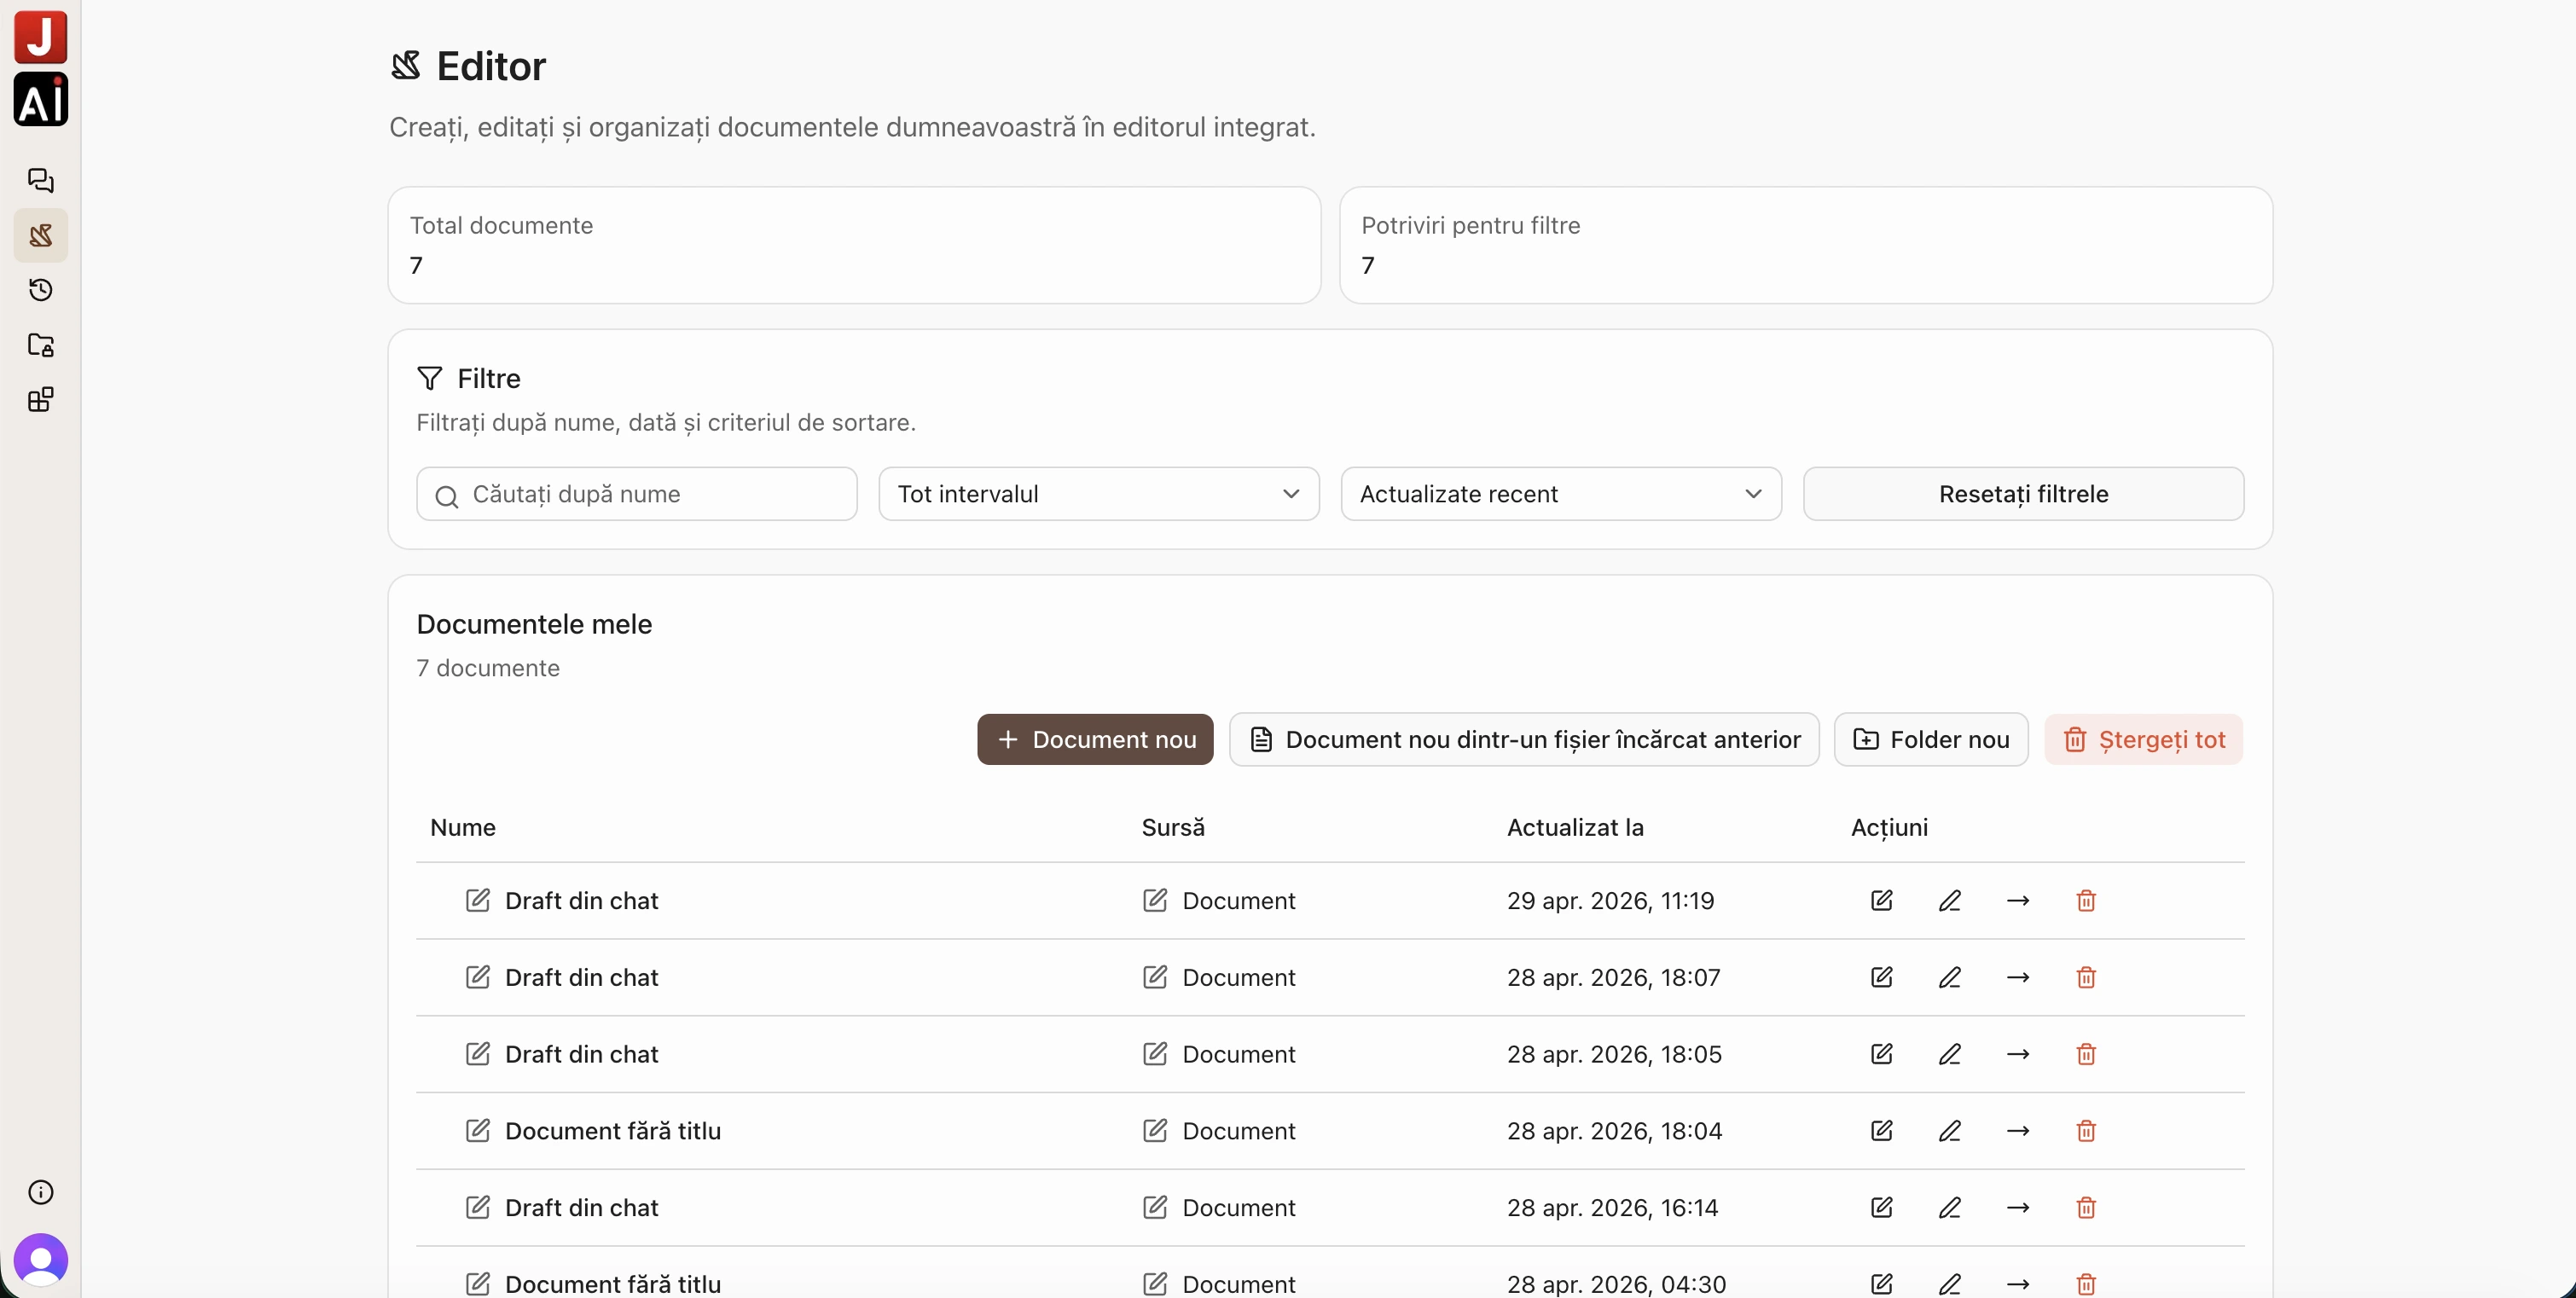The image size is (2576, 1298).
Task: Click the red J logo
Action: pyautogui.click(x=41, y=37)
